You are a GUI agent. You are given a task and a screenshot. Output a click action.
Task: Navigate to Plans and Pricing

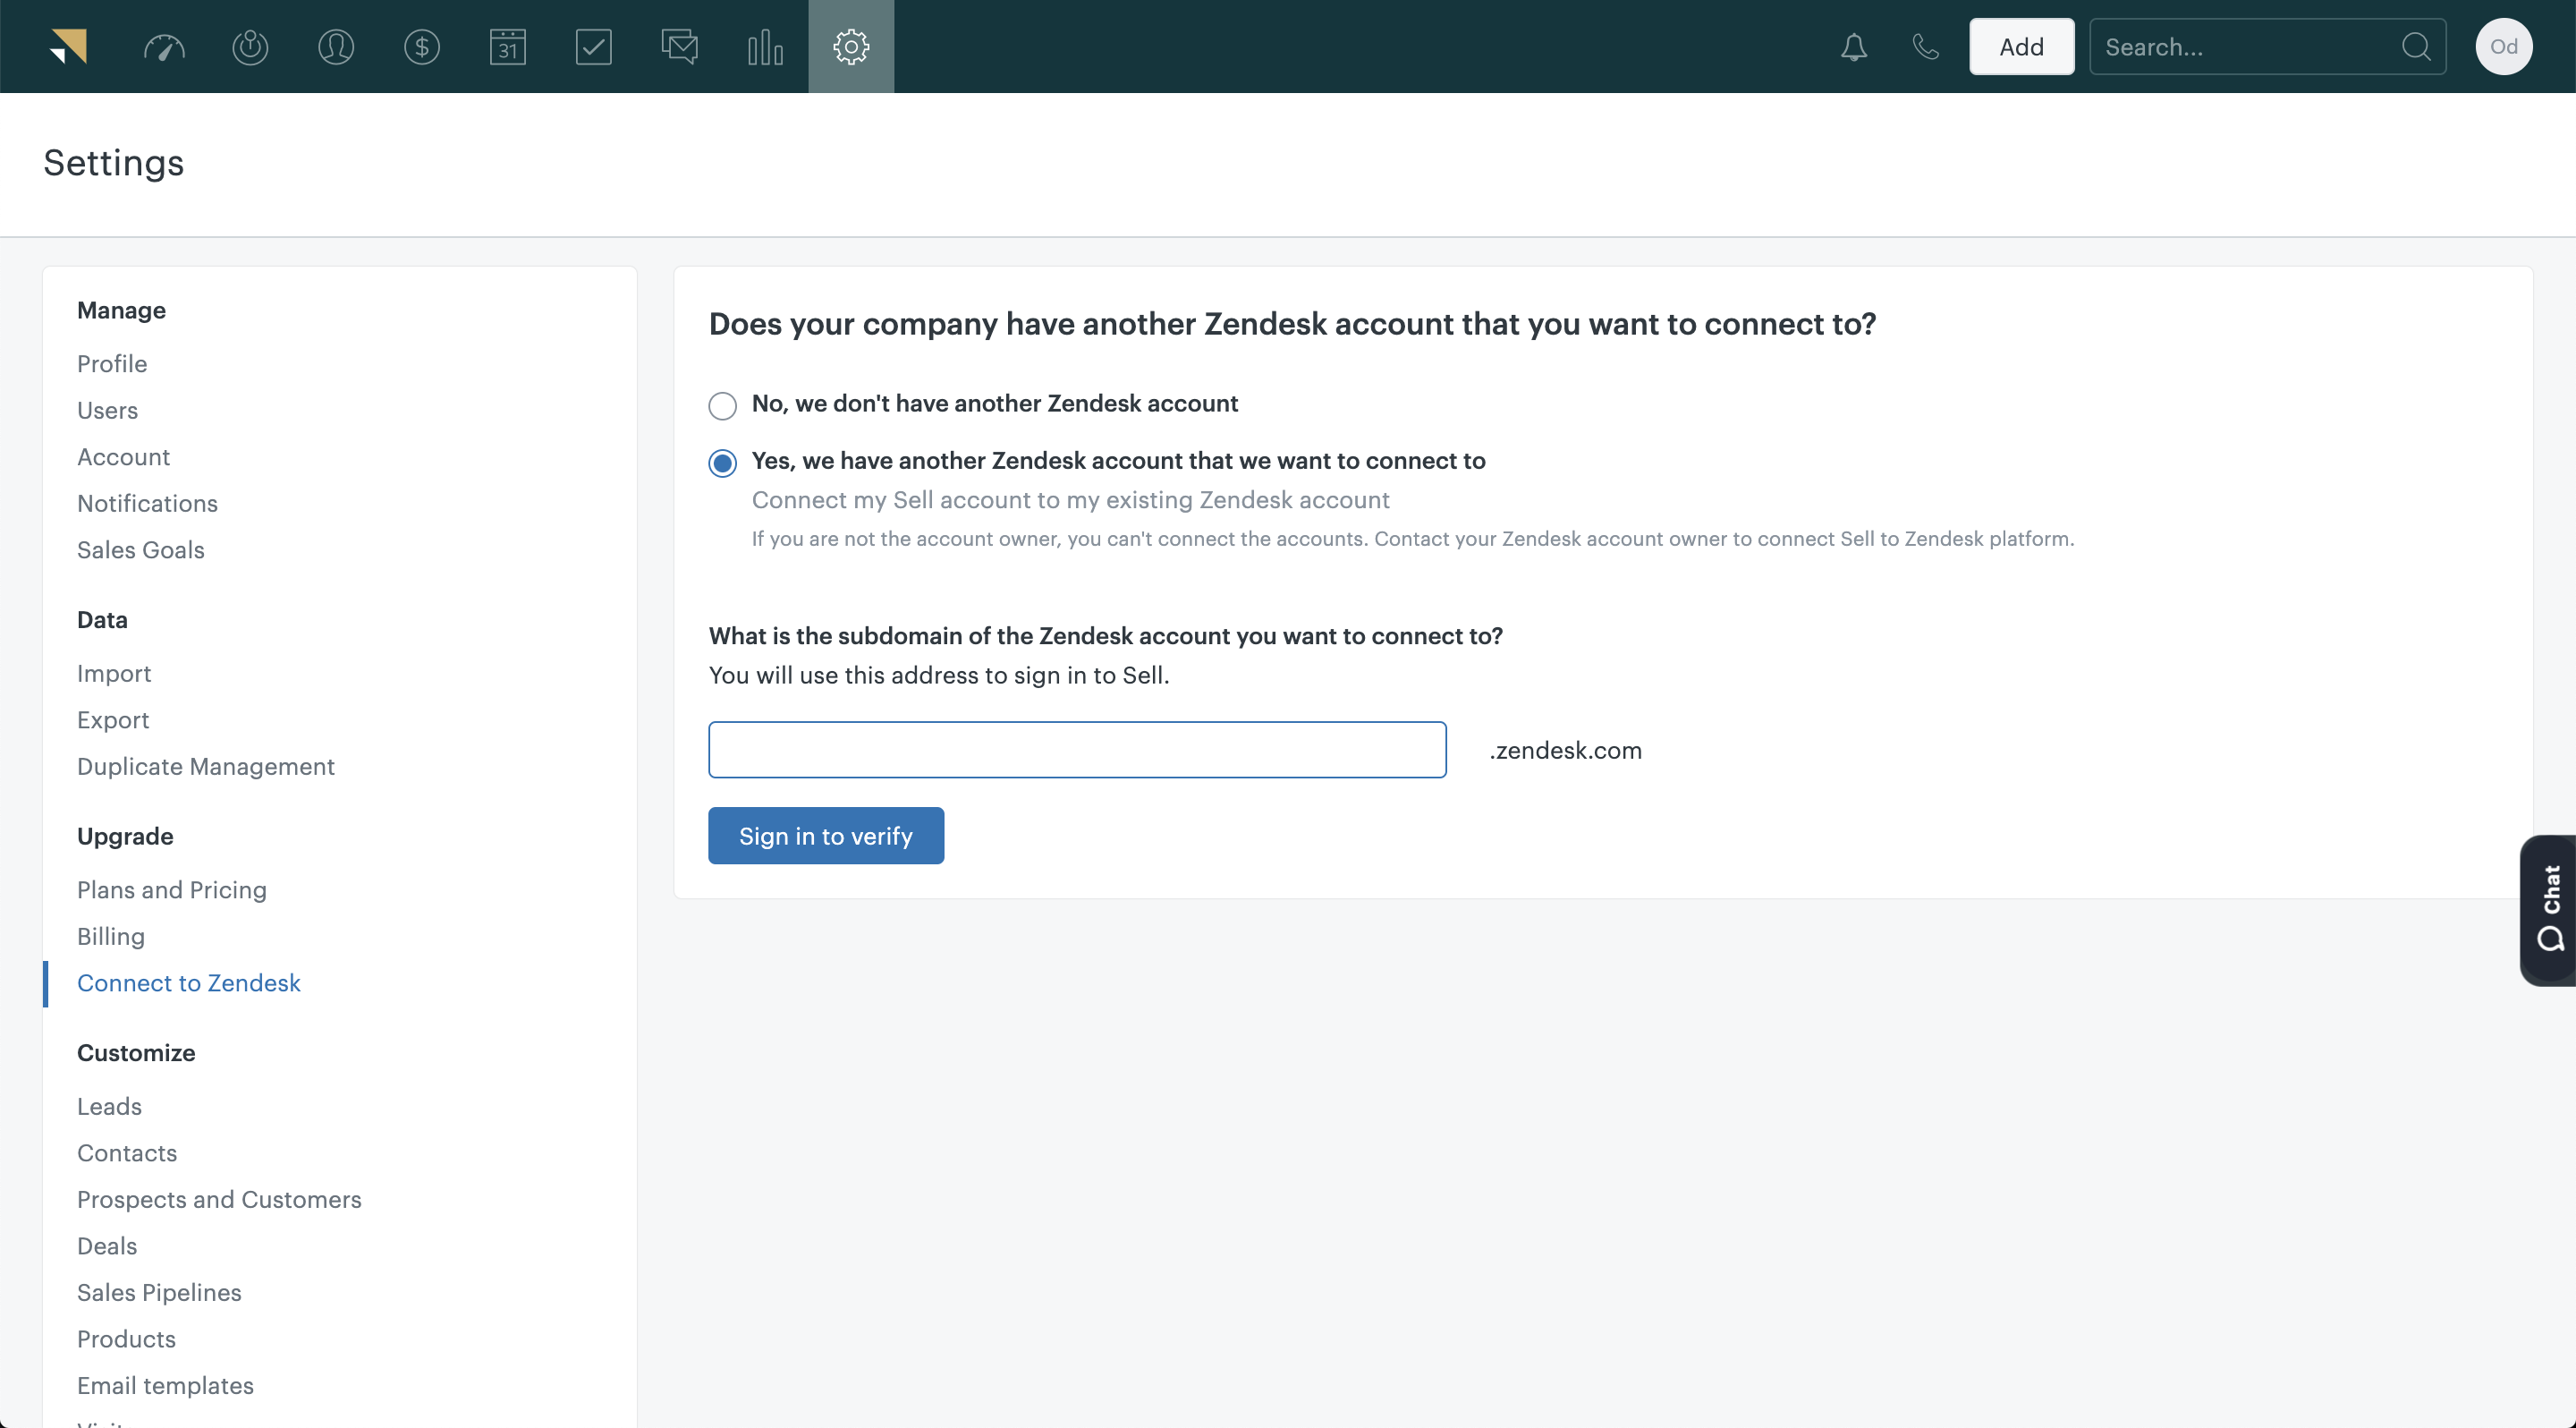tap(171, 888)
